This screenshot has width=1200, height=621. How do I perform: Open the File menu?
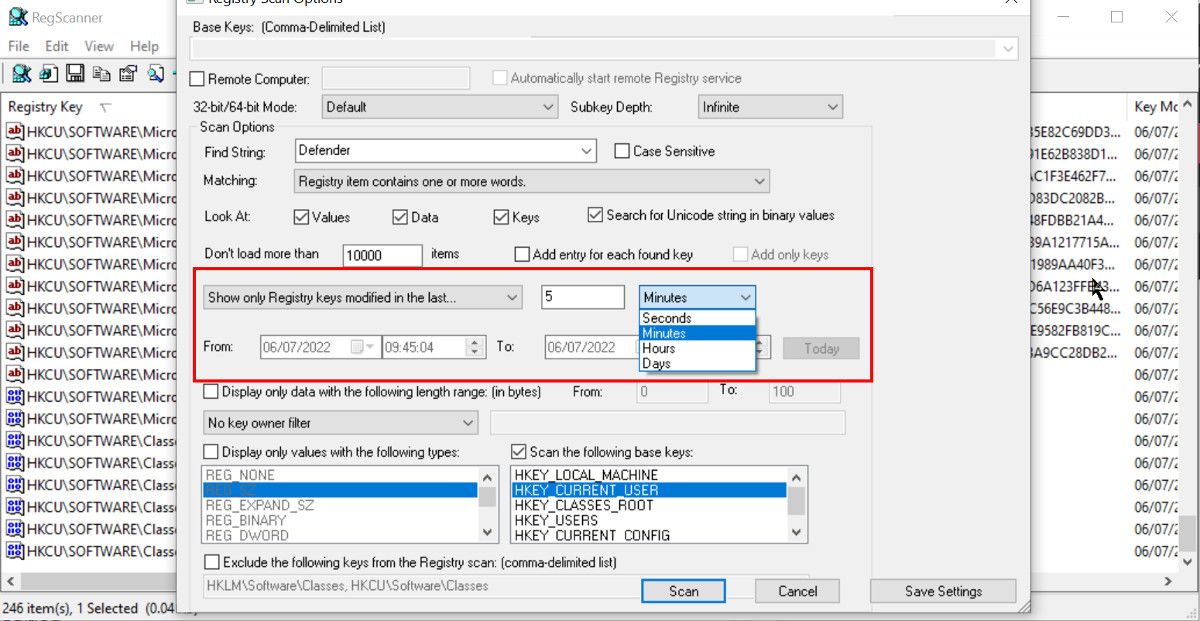pos(19,46)
